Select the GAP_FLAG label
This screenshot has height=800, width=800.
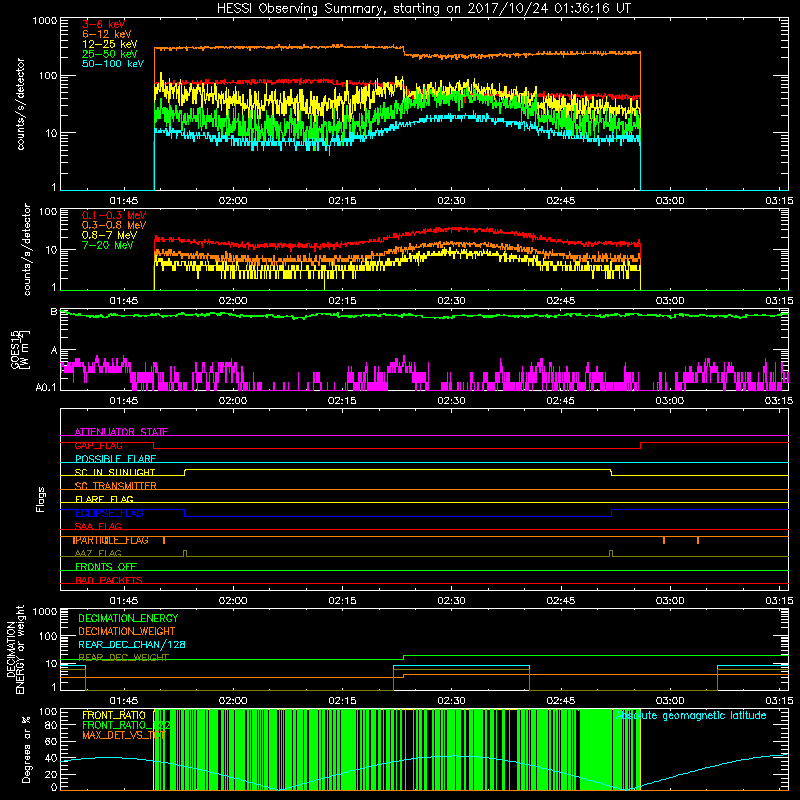pyautogui.click(x=98, y=445)
